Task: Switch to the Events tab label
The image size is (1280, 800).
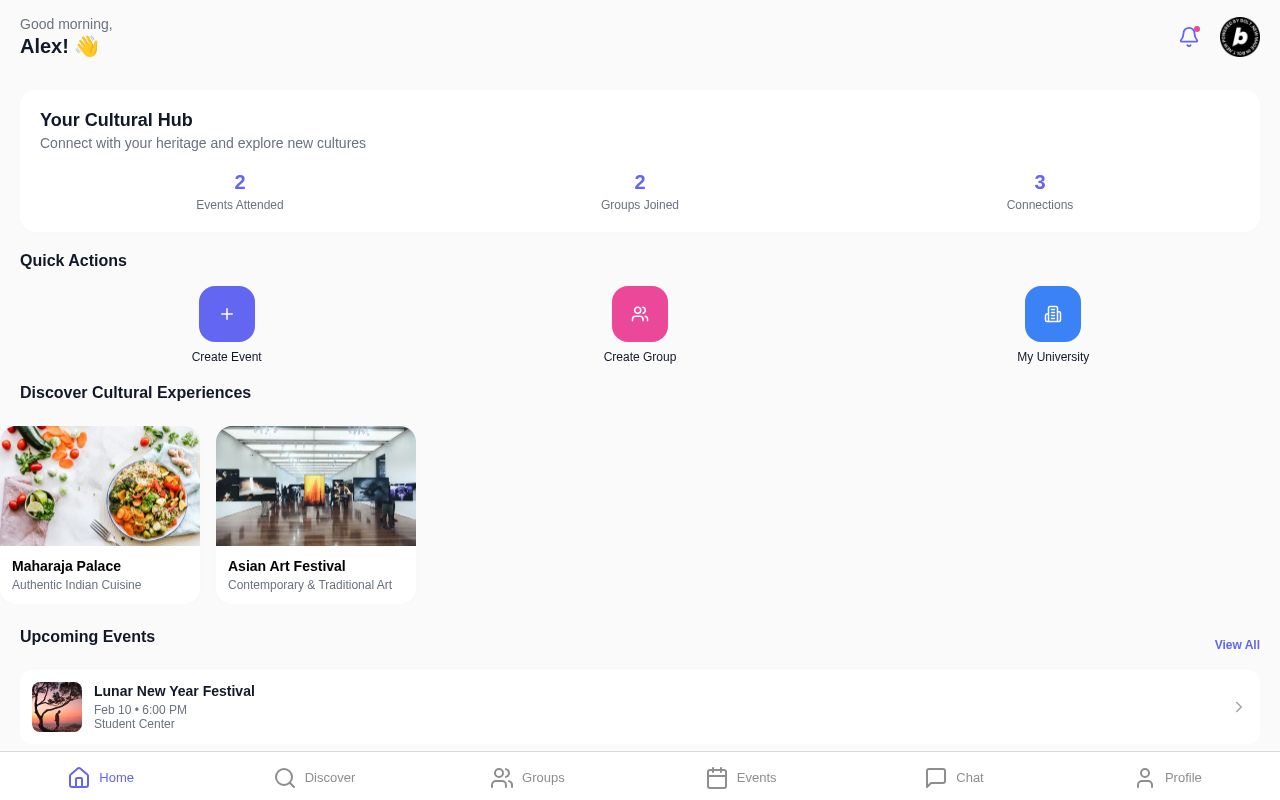Action: [x=756, y=777]
